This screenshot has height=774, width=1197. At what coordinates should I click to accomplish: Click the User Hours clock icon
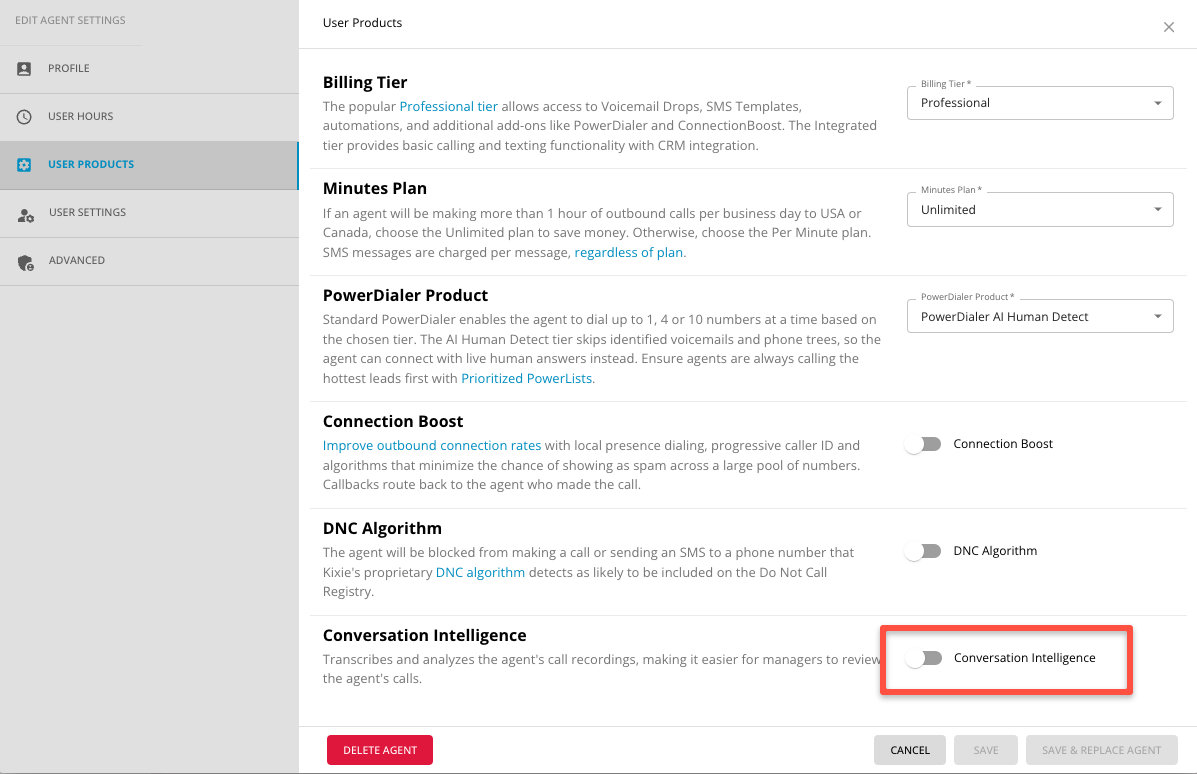(x=24, y=117)
